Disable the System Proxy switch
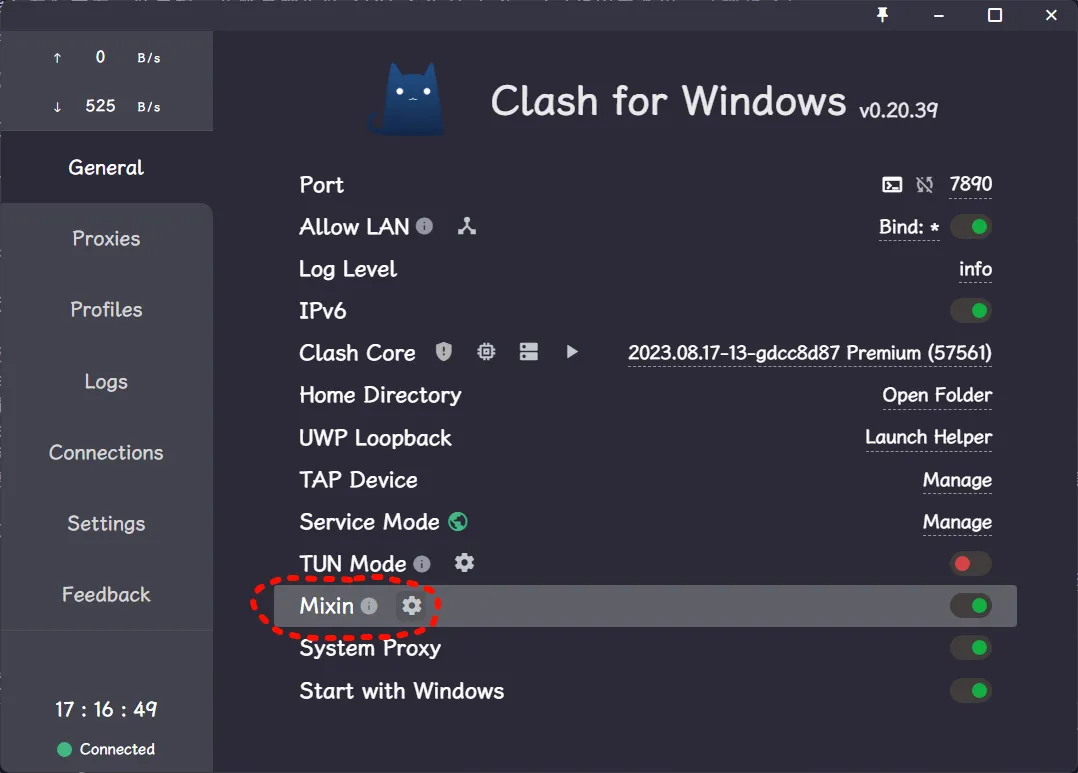 coord(971,648)
